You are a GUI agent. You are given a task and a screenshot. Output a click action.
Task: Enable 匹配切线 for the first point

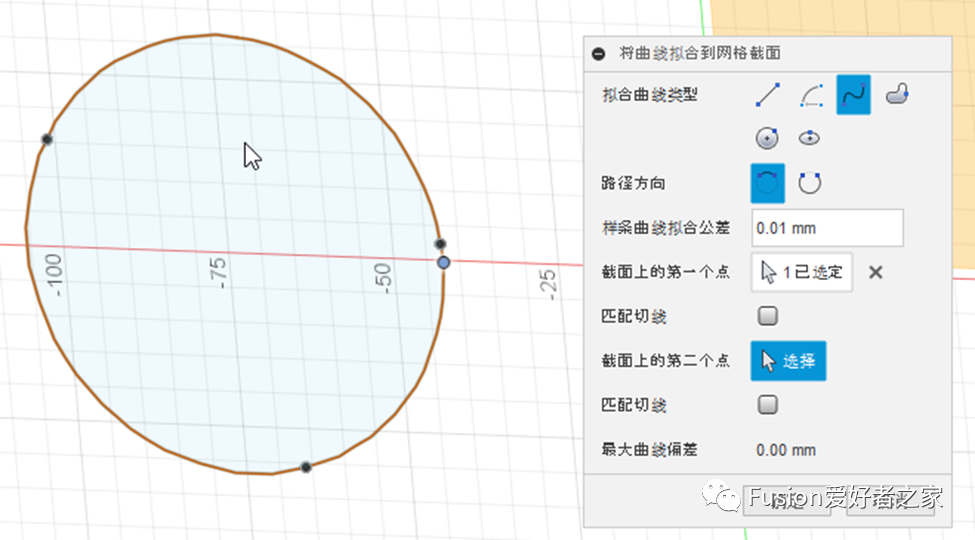pos(767,315)
